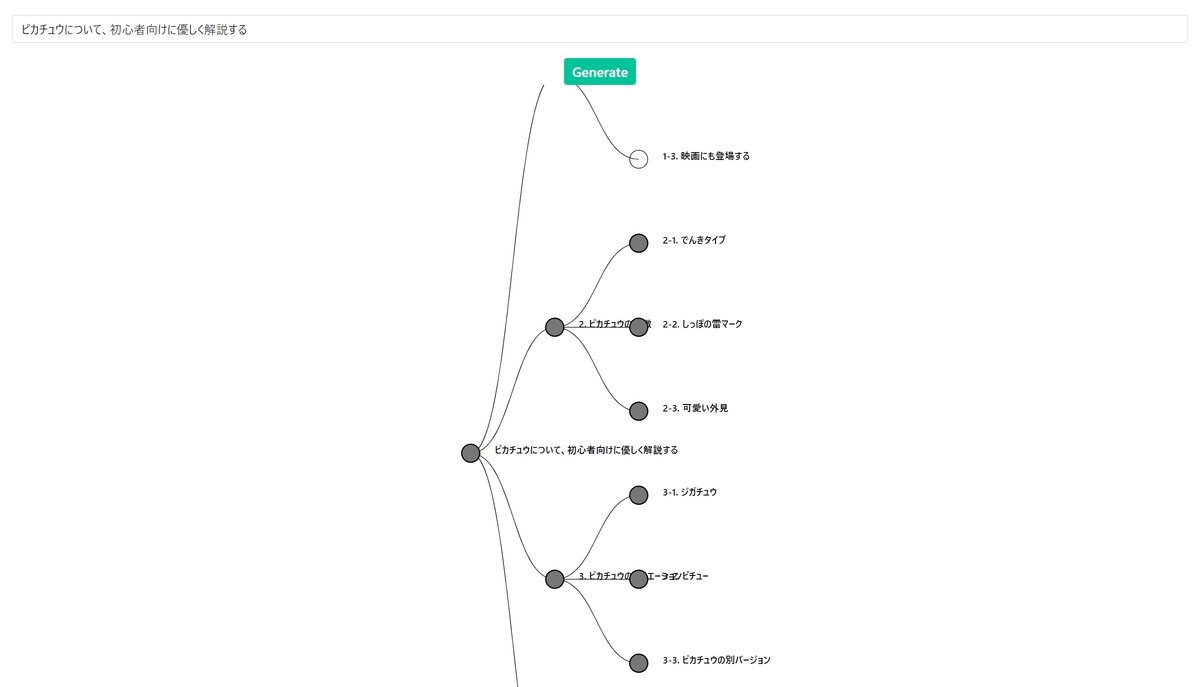Image resolution: width=1200 pixels, height=687 pixels.
Task: Click the circle for node 3-2
Action: 639,578
